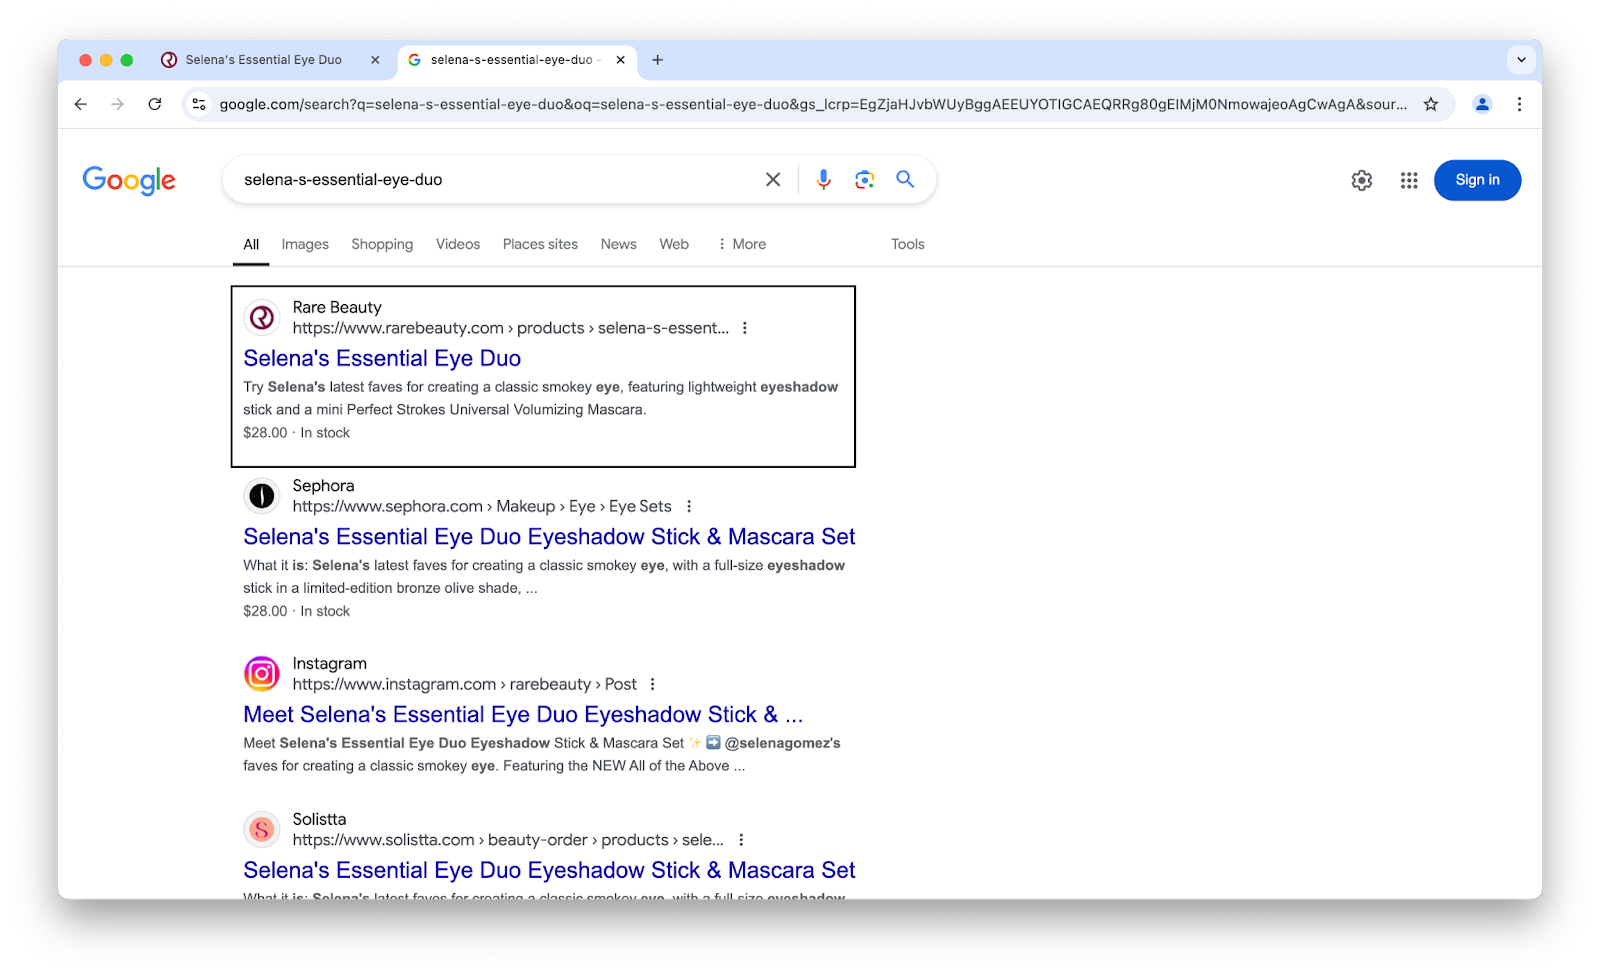Viewport: 1600px width, 975px height.
Task: Open site information icon in address bar
Action: 199,104
